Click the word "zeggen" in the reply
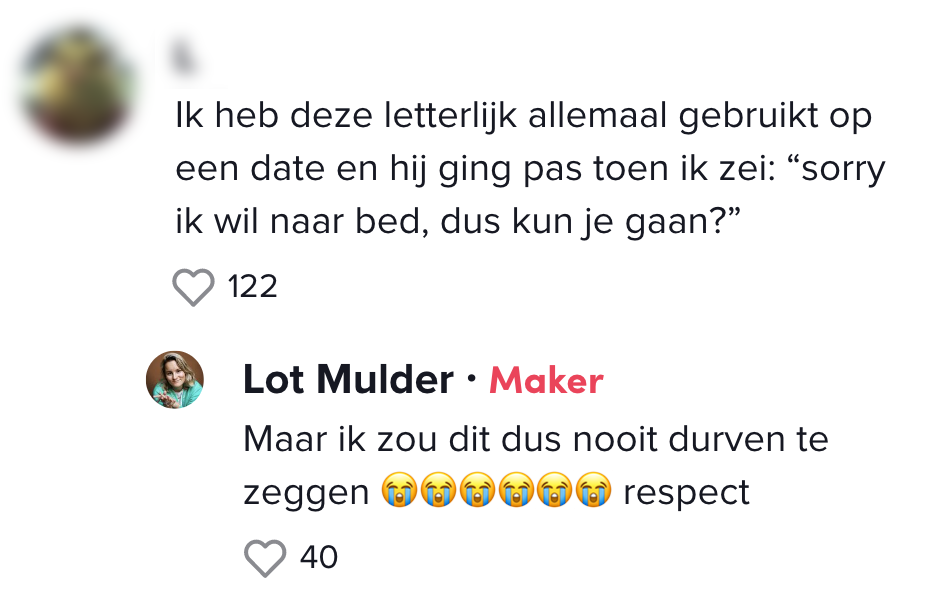Viewport: 942px width, 600px height. coord(306,493)
